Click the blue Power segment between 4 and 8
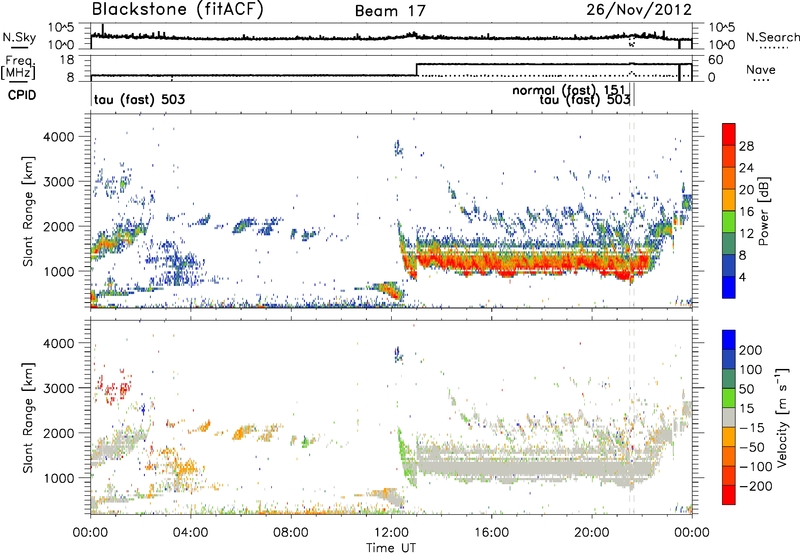Screen dimensions: 800x554 (729, 265)
